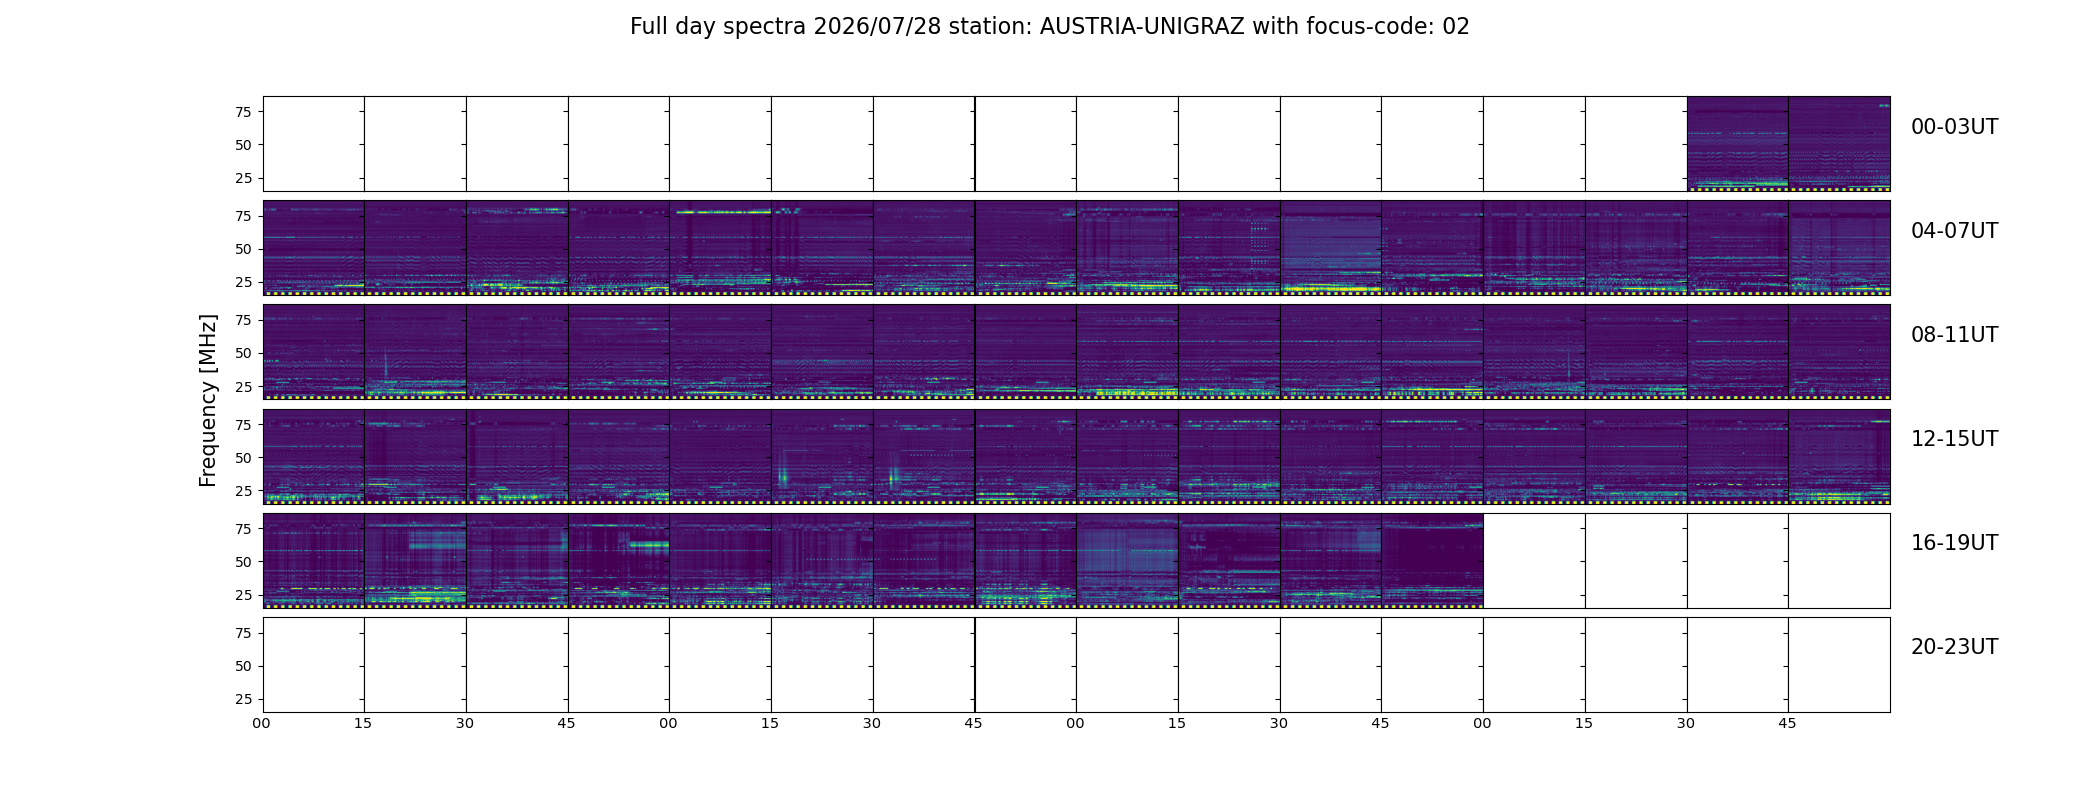Select the first empty panel in 20-23UT row
This screenshot has width=2100, height=800.
(x=314, y=664)
